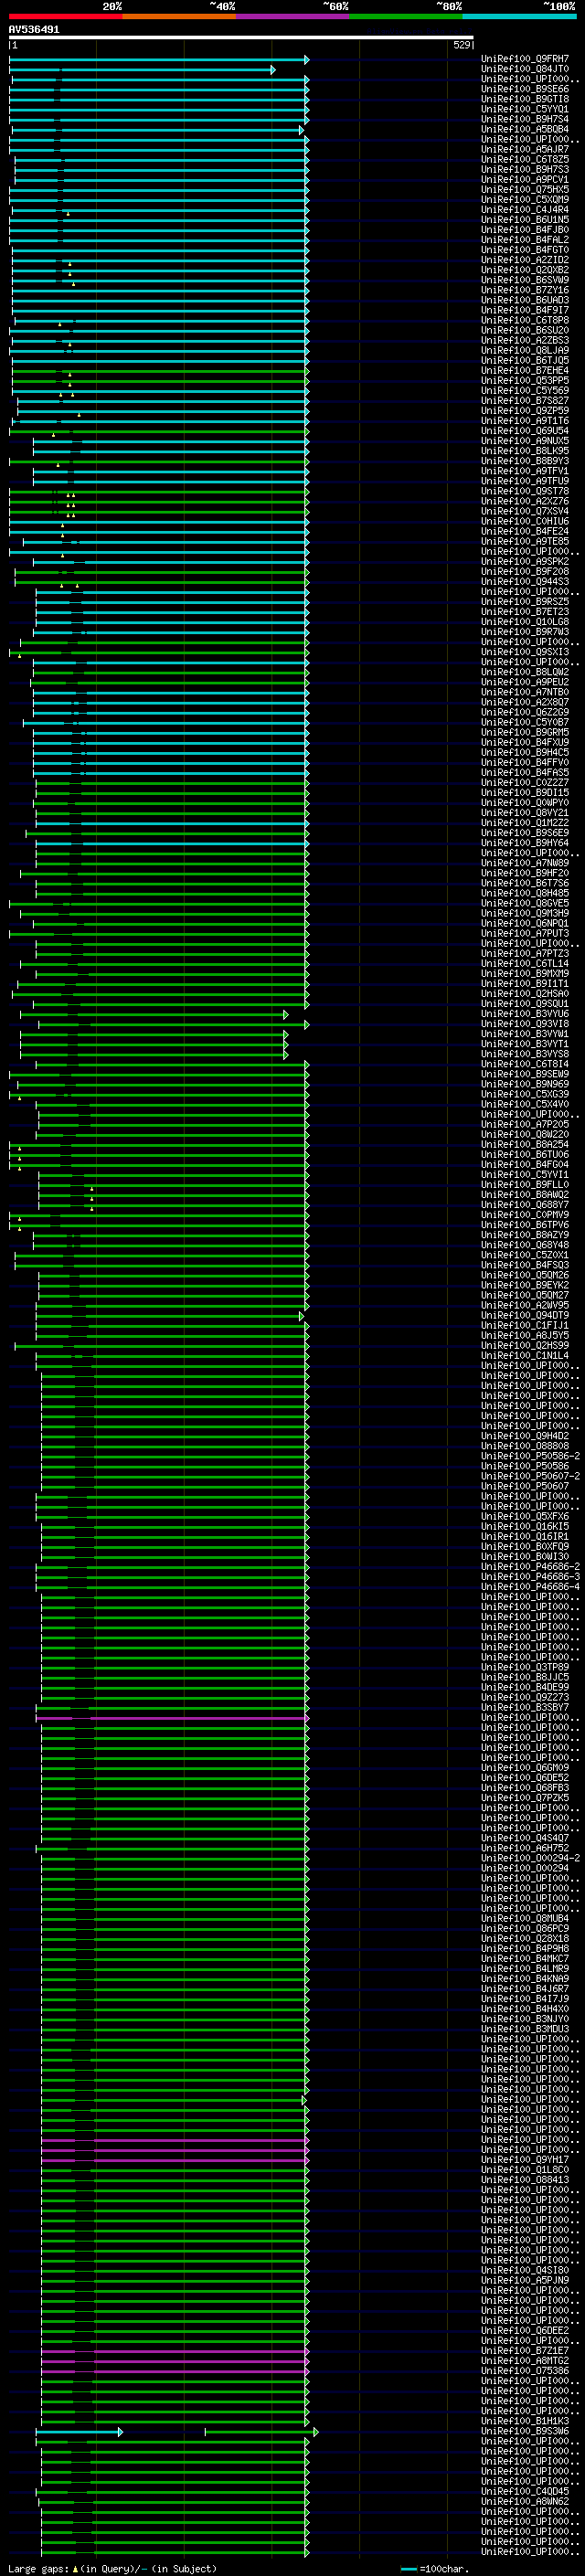Select the UniRef100_B6U1N5 entry

coord(525,220)
